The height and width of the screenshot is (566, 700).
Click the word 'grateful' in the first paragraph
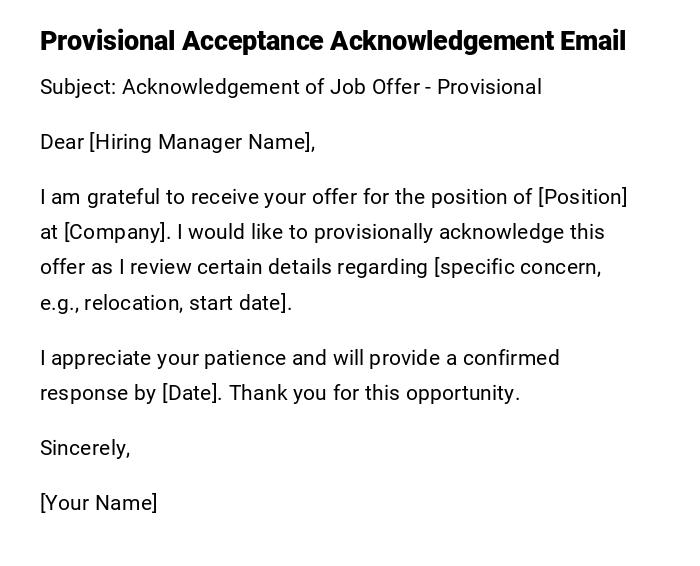pos(125,197)
